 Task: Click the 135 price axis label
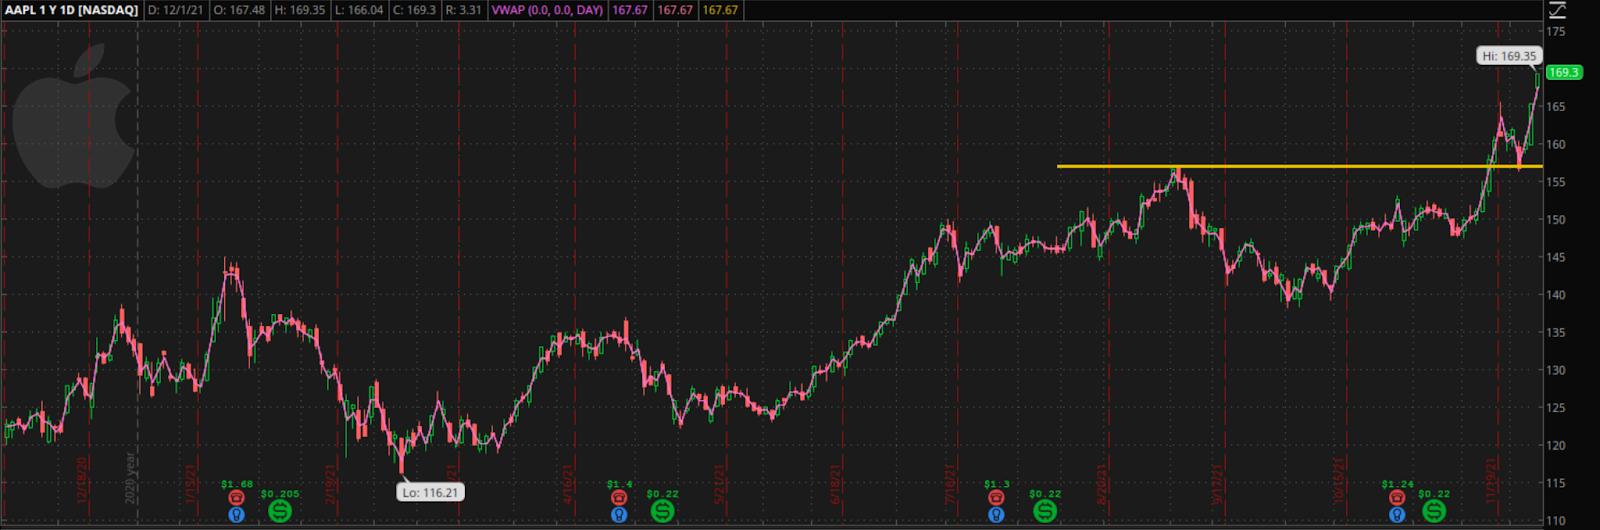[1556, 332]
